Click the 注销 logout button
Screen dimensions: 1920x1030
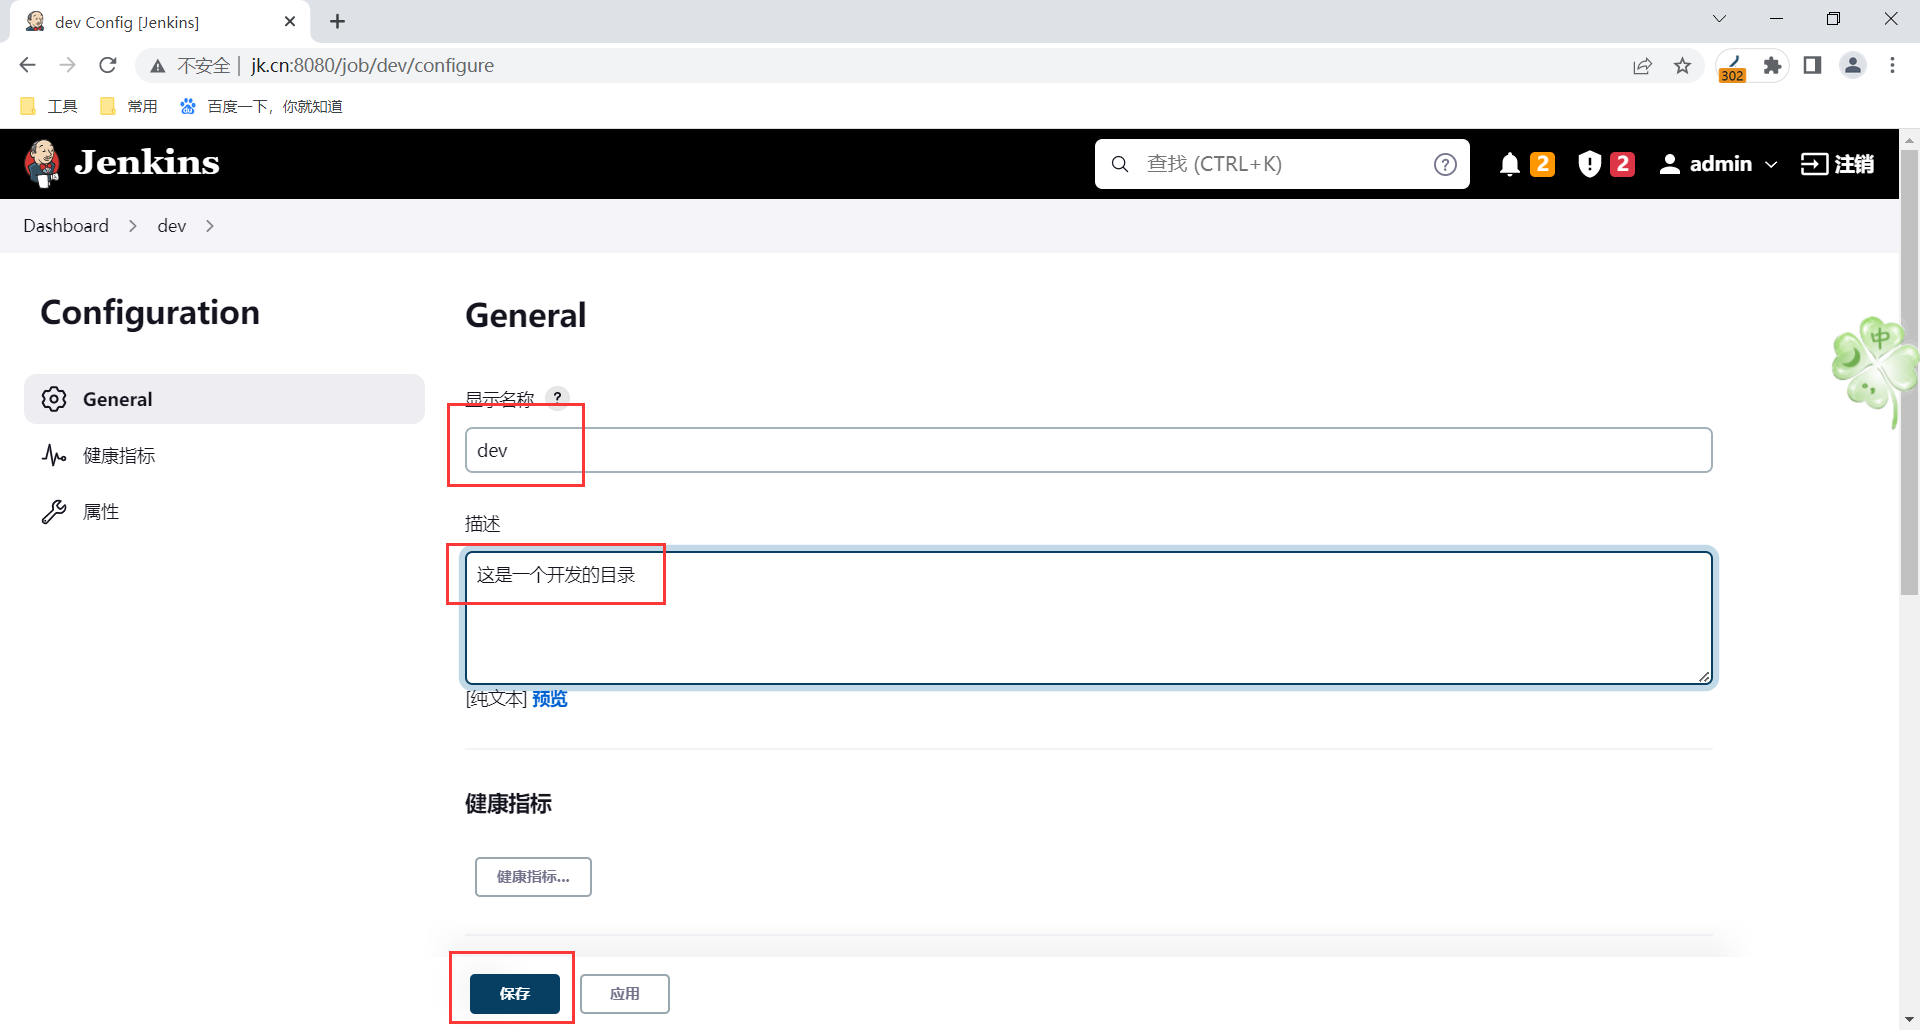coord(1837,164)
